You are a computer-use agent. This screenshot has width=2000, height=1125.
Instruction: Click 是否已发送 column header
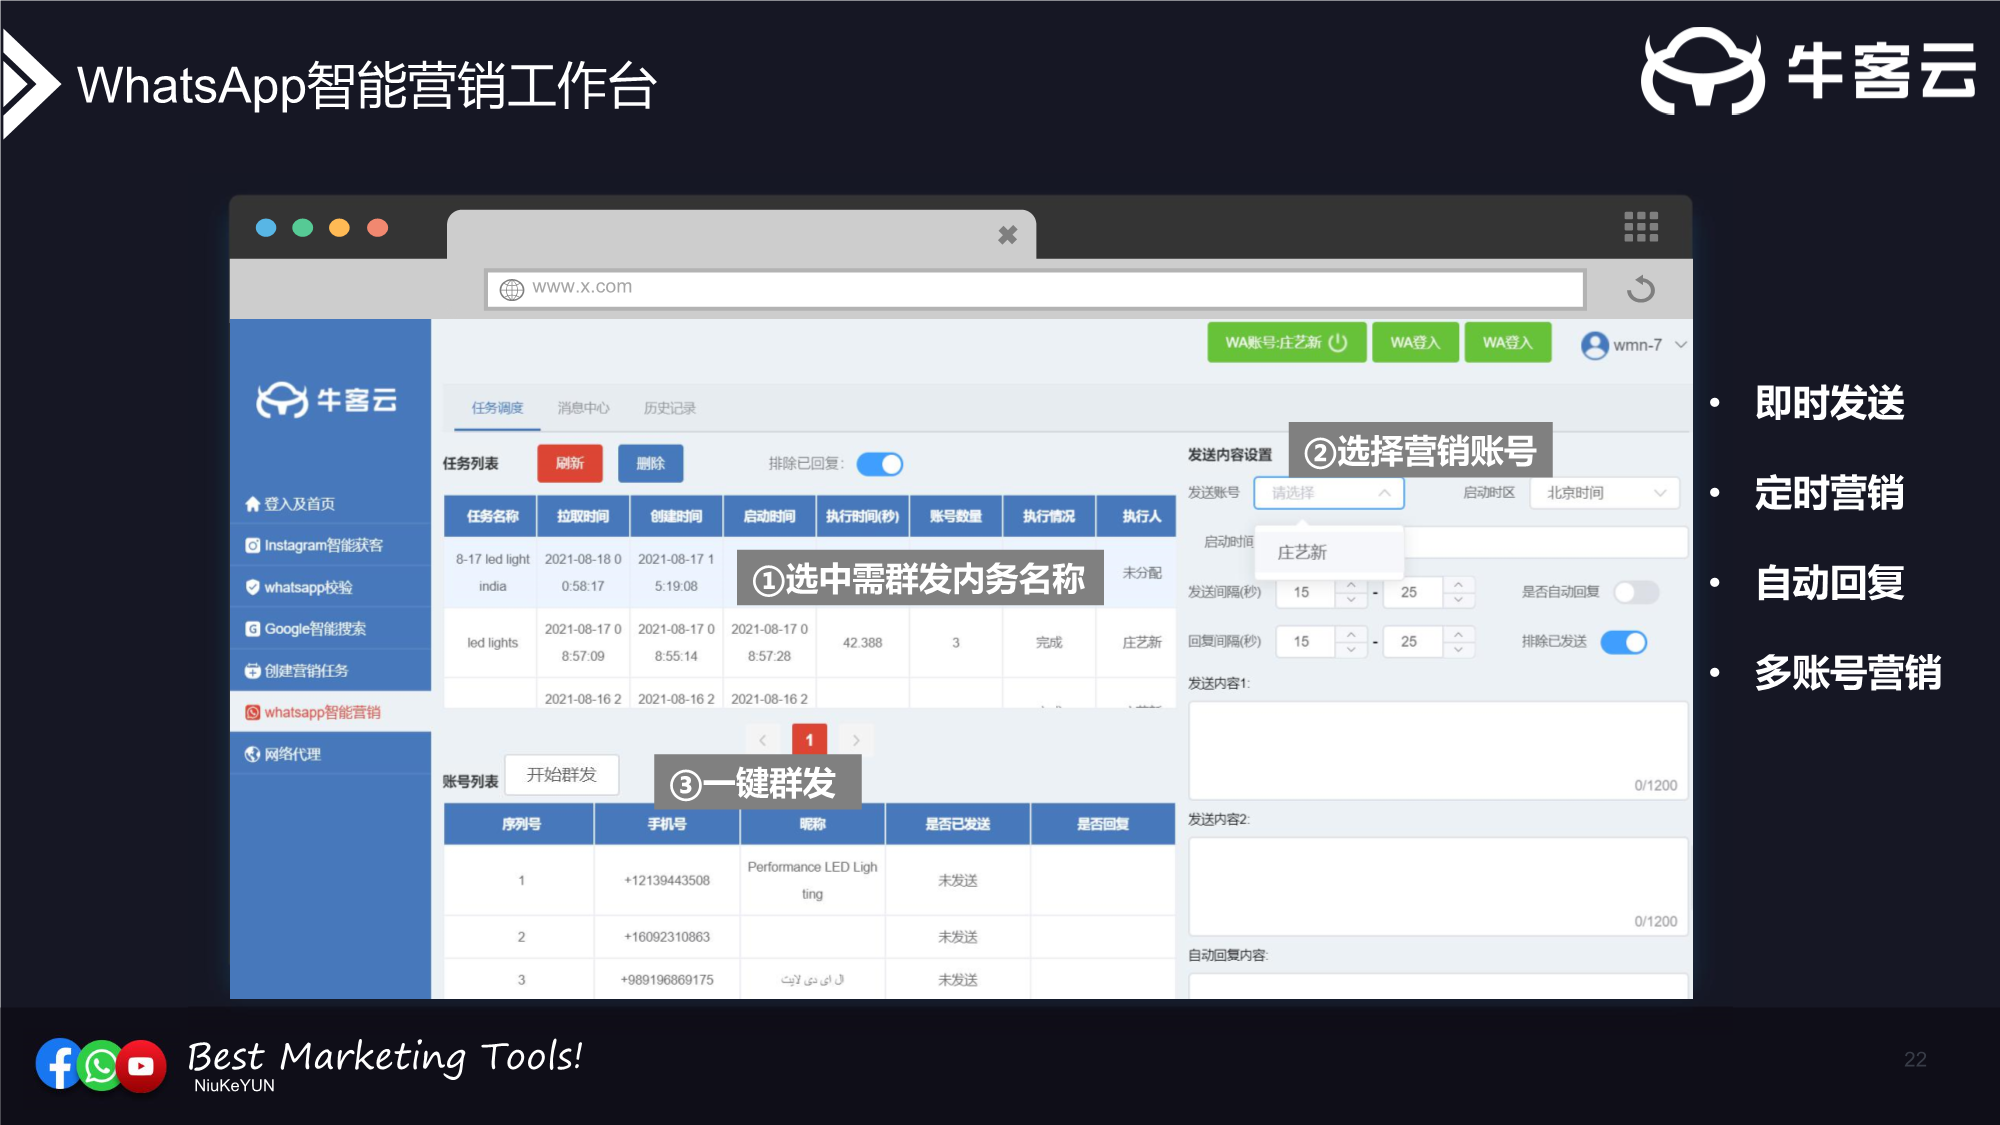[x=957, y=824]
